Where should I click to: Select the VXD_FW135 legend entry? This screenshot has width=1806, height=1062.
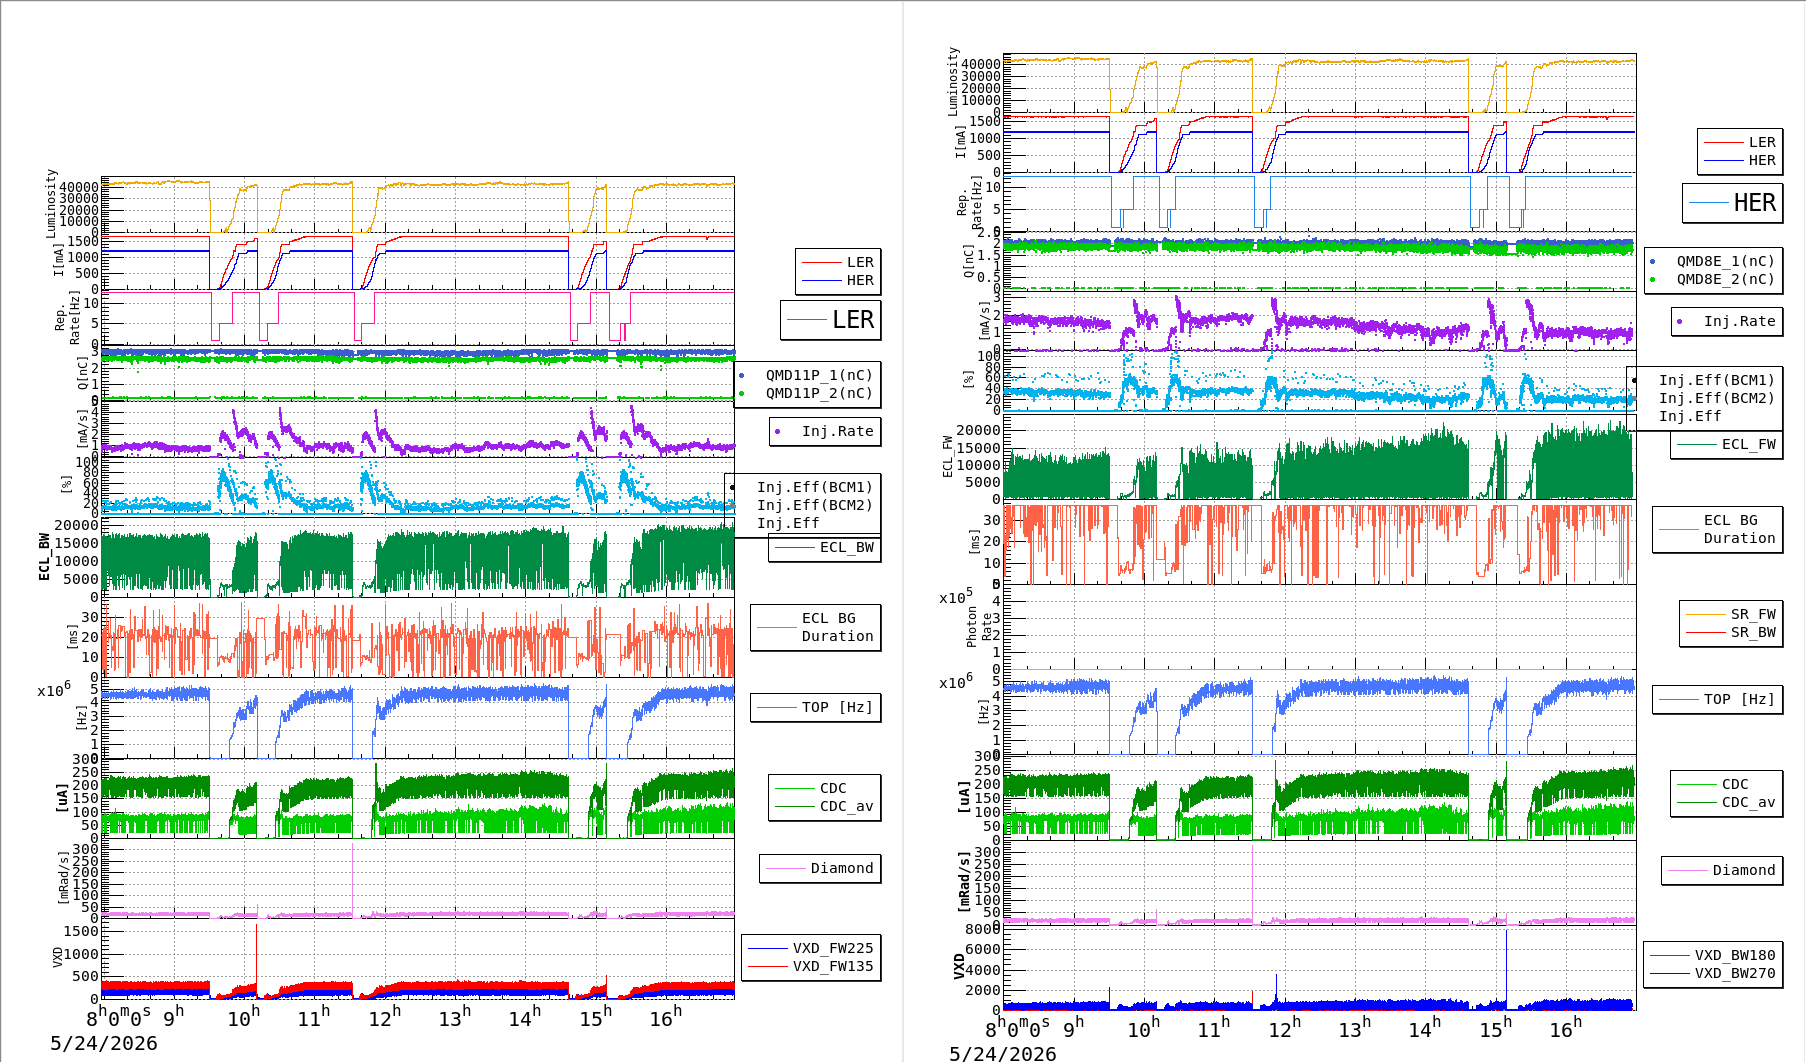click(833, 966)
